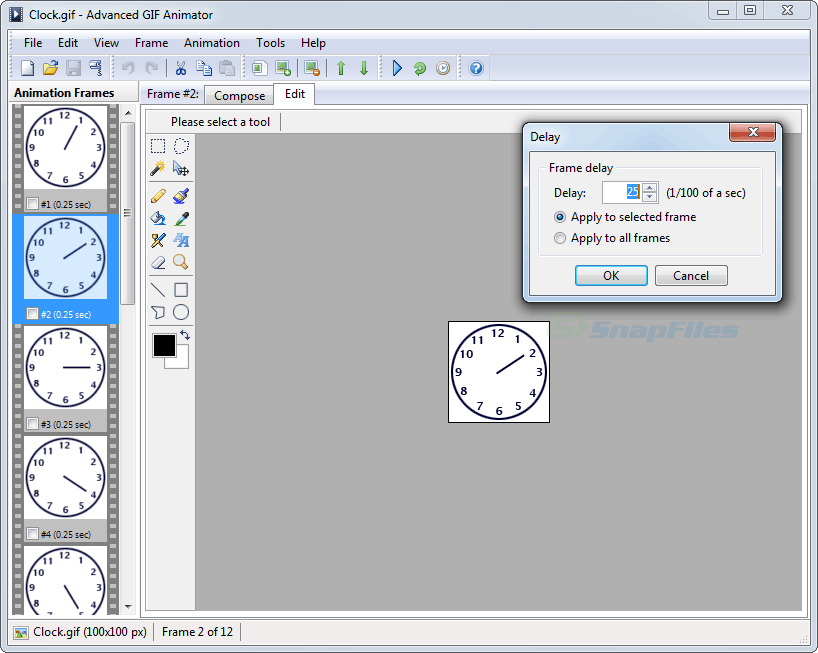Screen dimensions: 818x653
Task: Click the Save As toolbar icon
Action: (96, 68)
